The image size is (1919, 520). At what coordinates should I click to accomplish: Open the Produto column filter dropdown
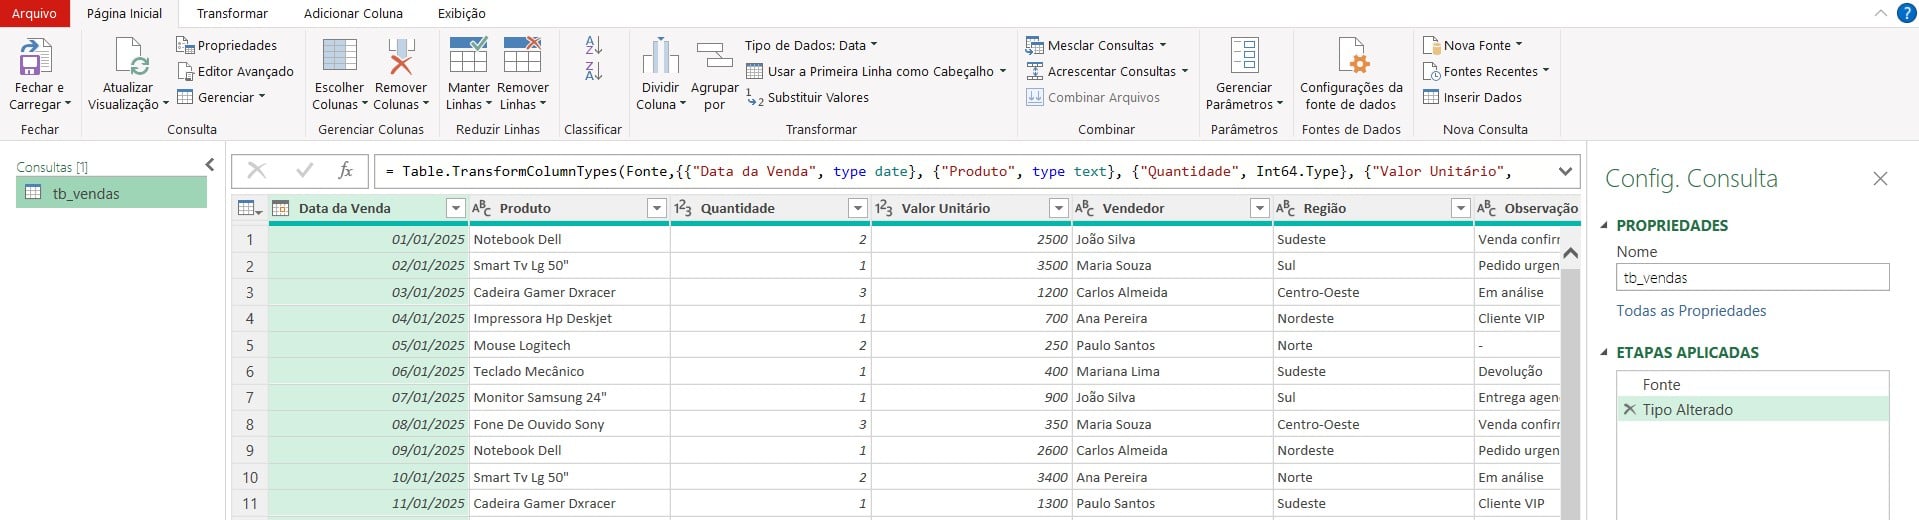[656, 208]
